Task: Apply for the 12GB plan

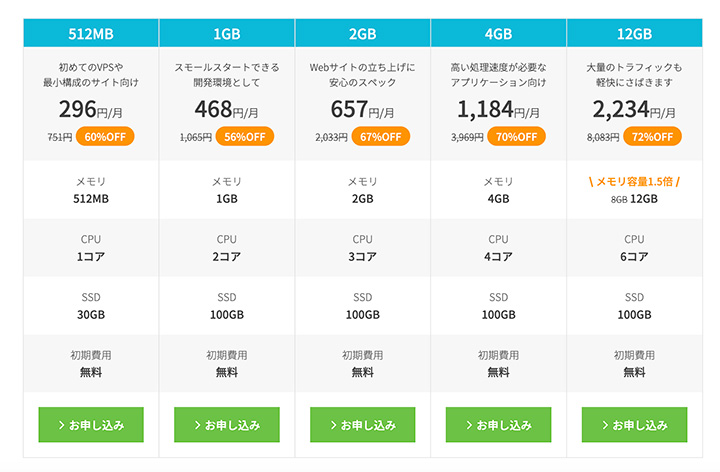Action: (634, 424)
